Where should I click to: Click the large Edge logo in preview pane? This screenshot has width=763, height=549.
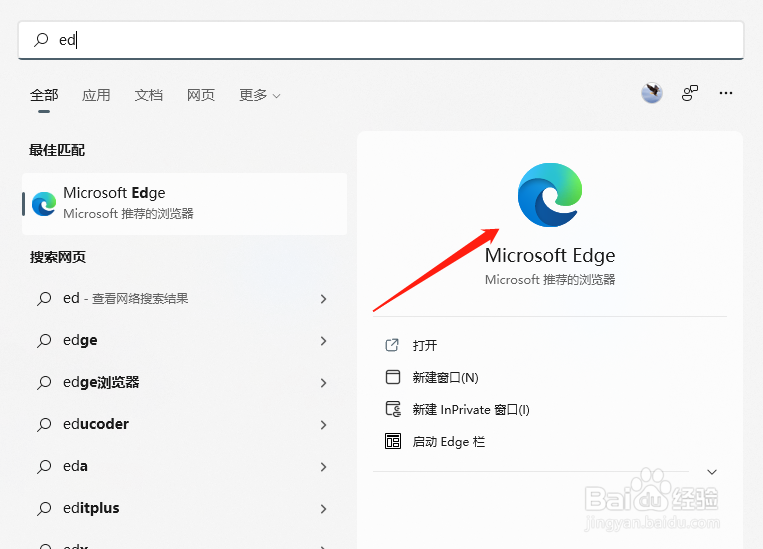(550, 195)
